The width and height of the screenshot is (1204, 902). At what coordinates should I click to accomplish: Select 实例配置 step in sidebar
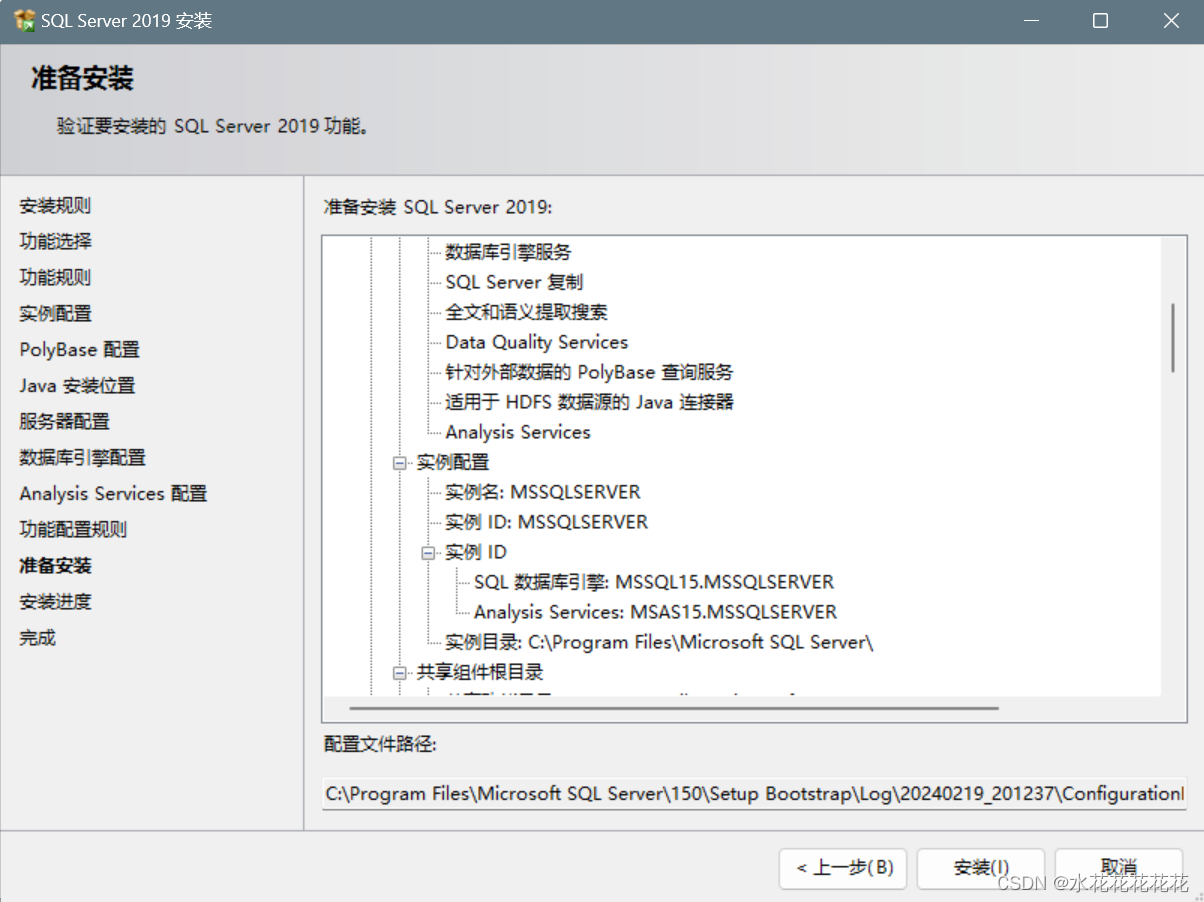[55, 314]
